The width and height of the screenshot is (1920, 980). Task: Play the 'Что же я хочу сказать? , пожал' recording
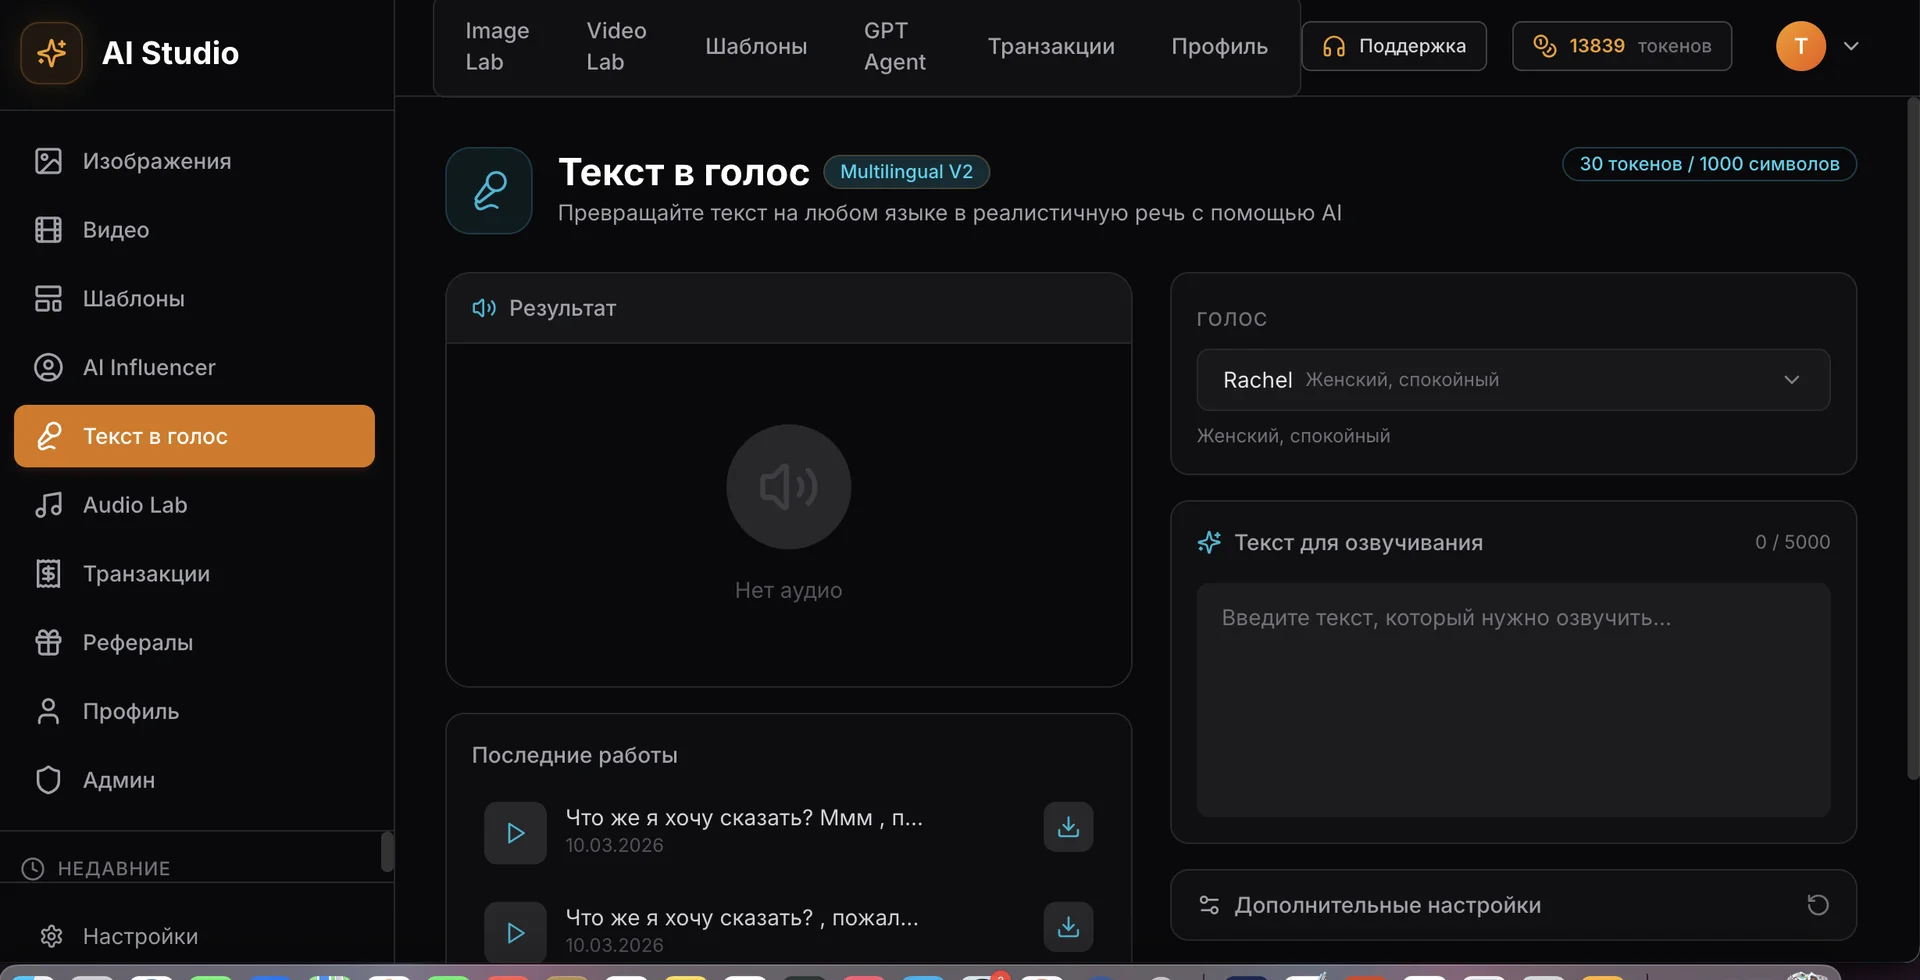click(x=515, y=932)
